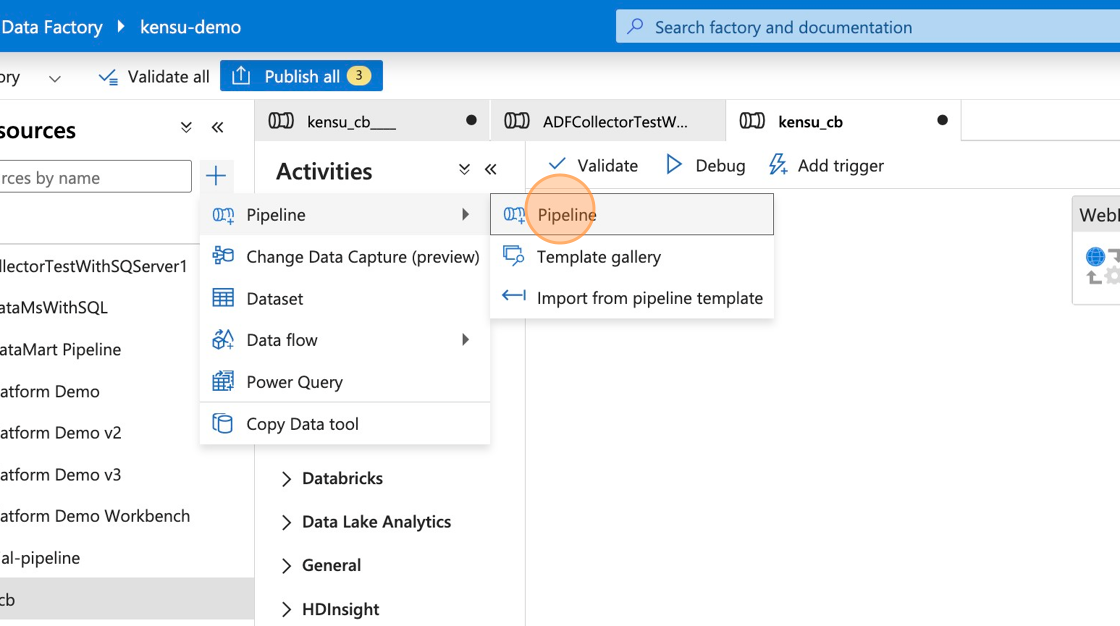Screen dimensions: 1120x626
Task: Click the Publish all button
Action: (x=301, y=76)
